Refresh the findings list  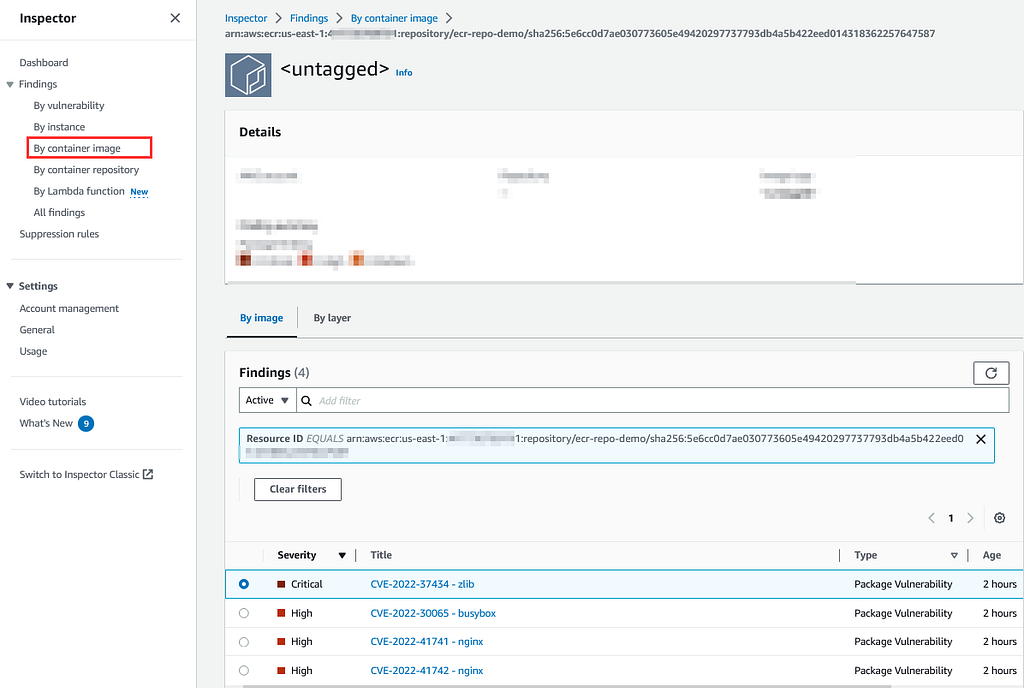click(x=991, y=373)
